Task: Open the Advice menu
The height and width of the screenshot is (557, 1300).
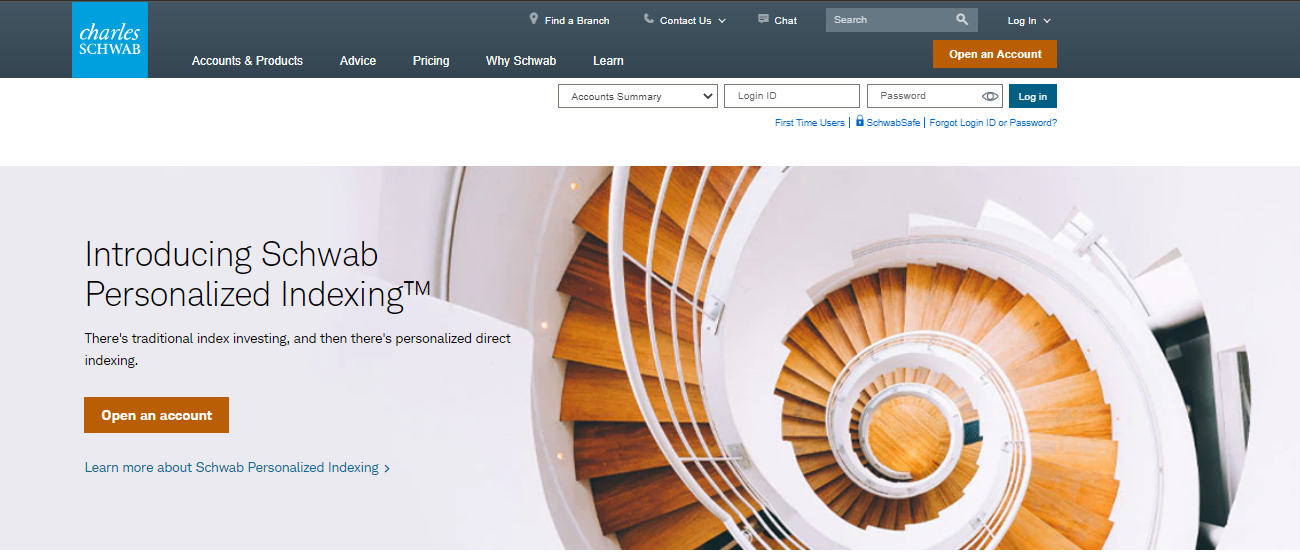Action: pyautogui.click(x=358, y=61)
